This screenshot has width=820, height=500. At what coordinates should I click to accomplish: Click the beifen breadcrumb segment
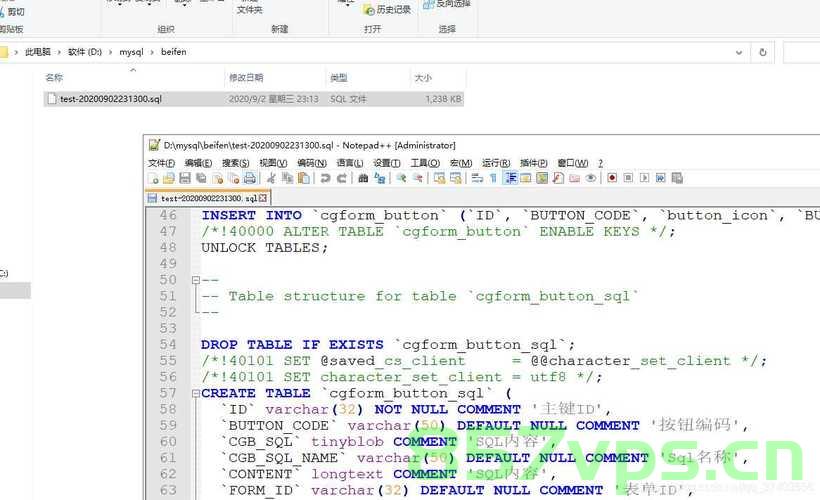(x=174, y=52)
